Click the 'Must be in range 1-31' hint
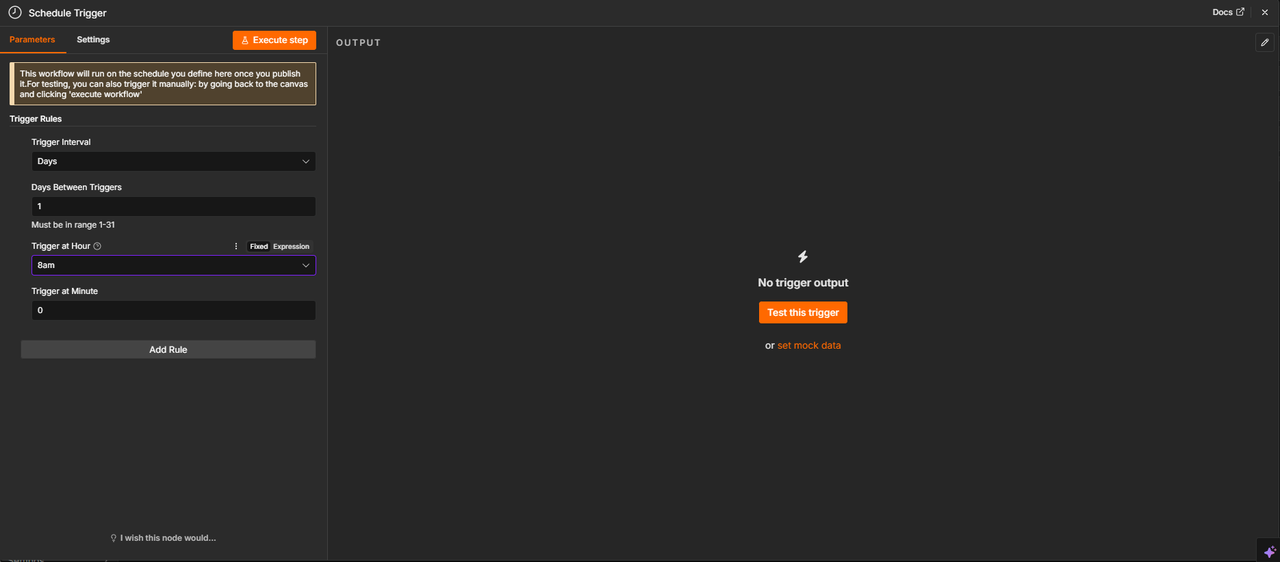Image resolution: width=1280 pixels, height=562 pixels. [73, 225]
